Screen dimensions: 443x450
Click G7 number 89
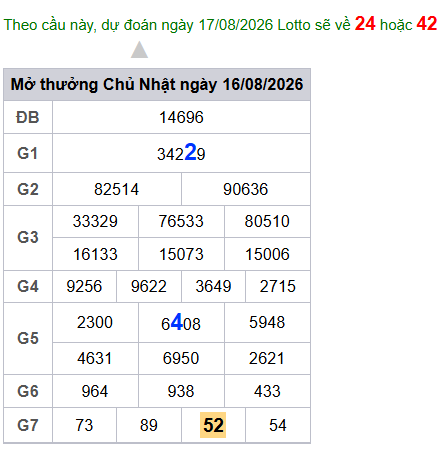(149, 425)
